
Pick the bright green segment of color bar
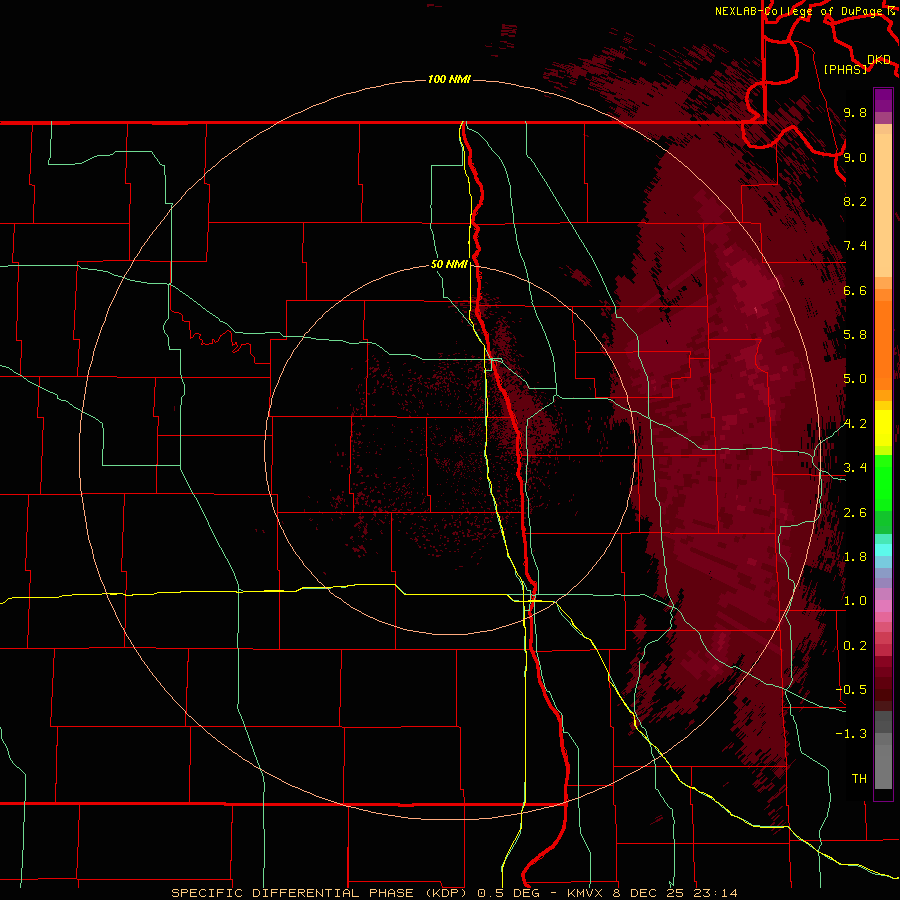click(883, 485)
